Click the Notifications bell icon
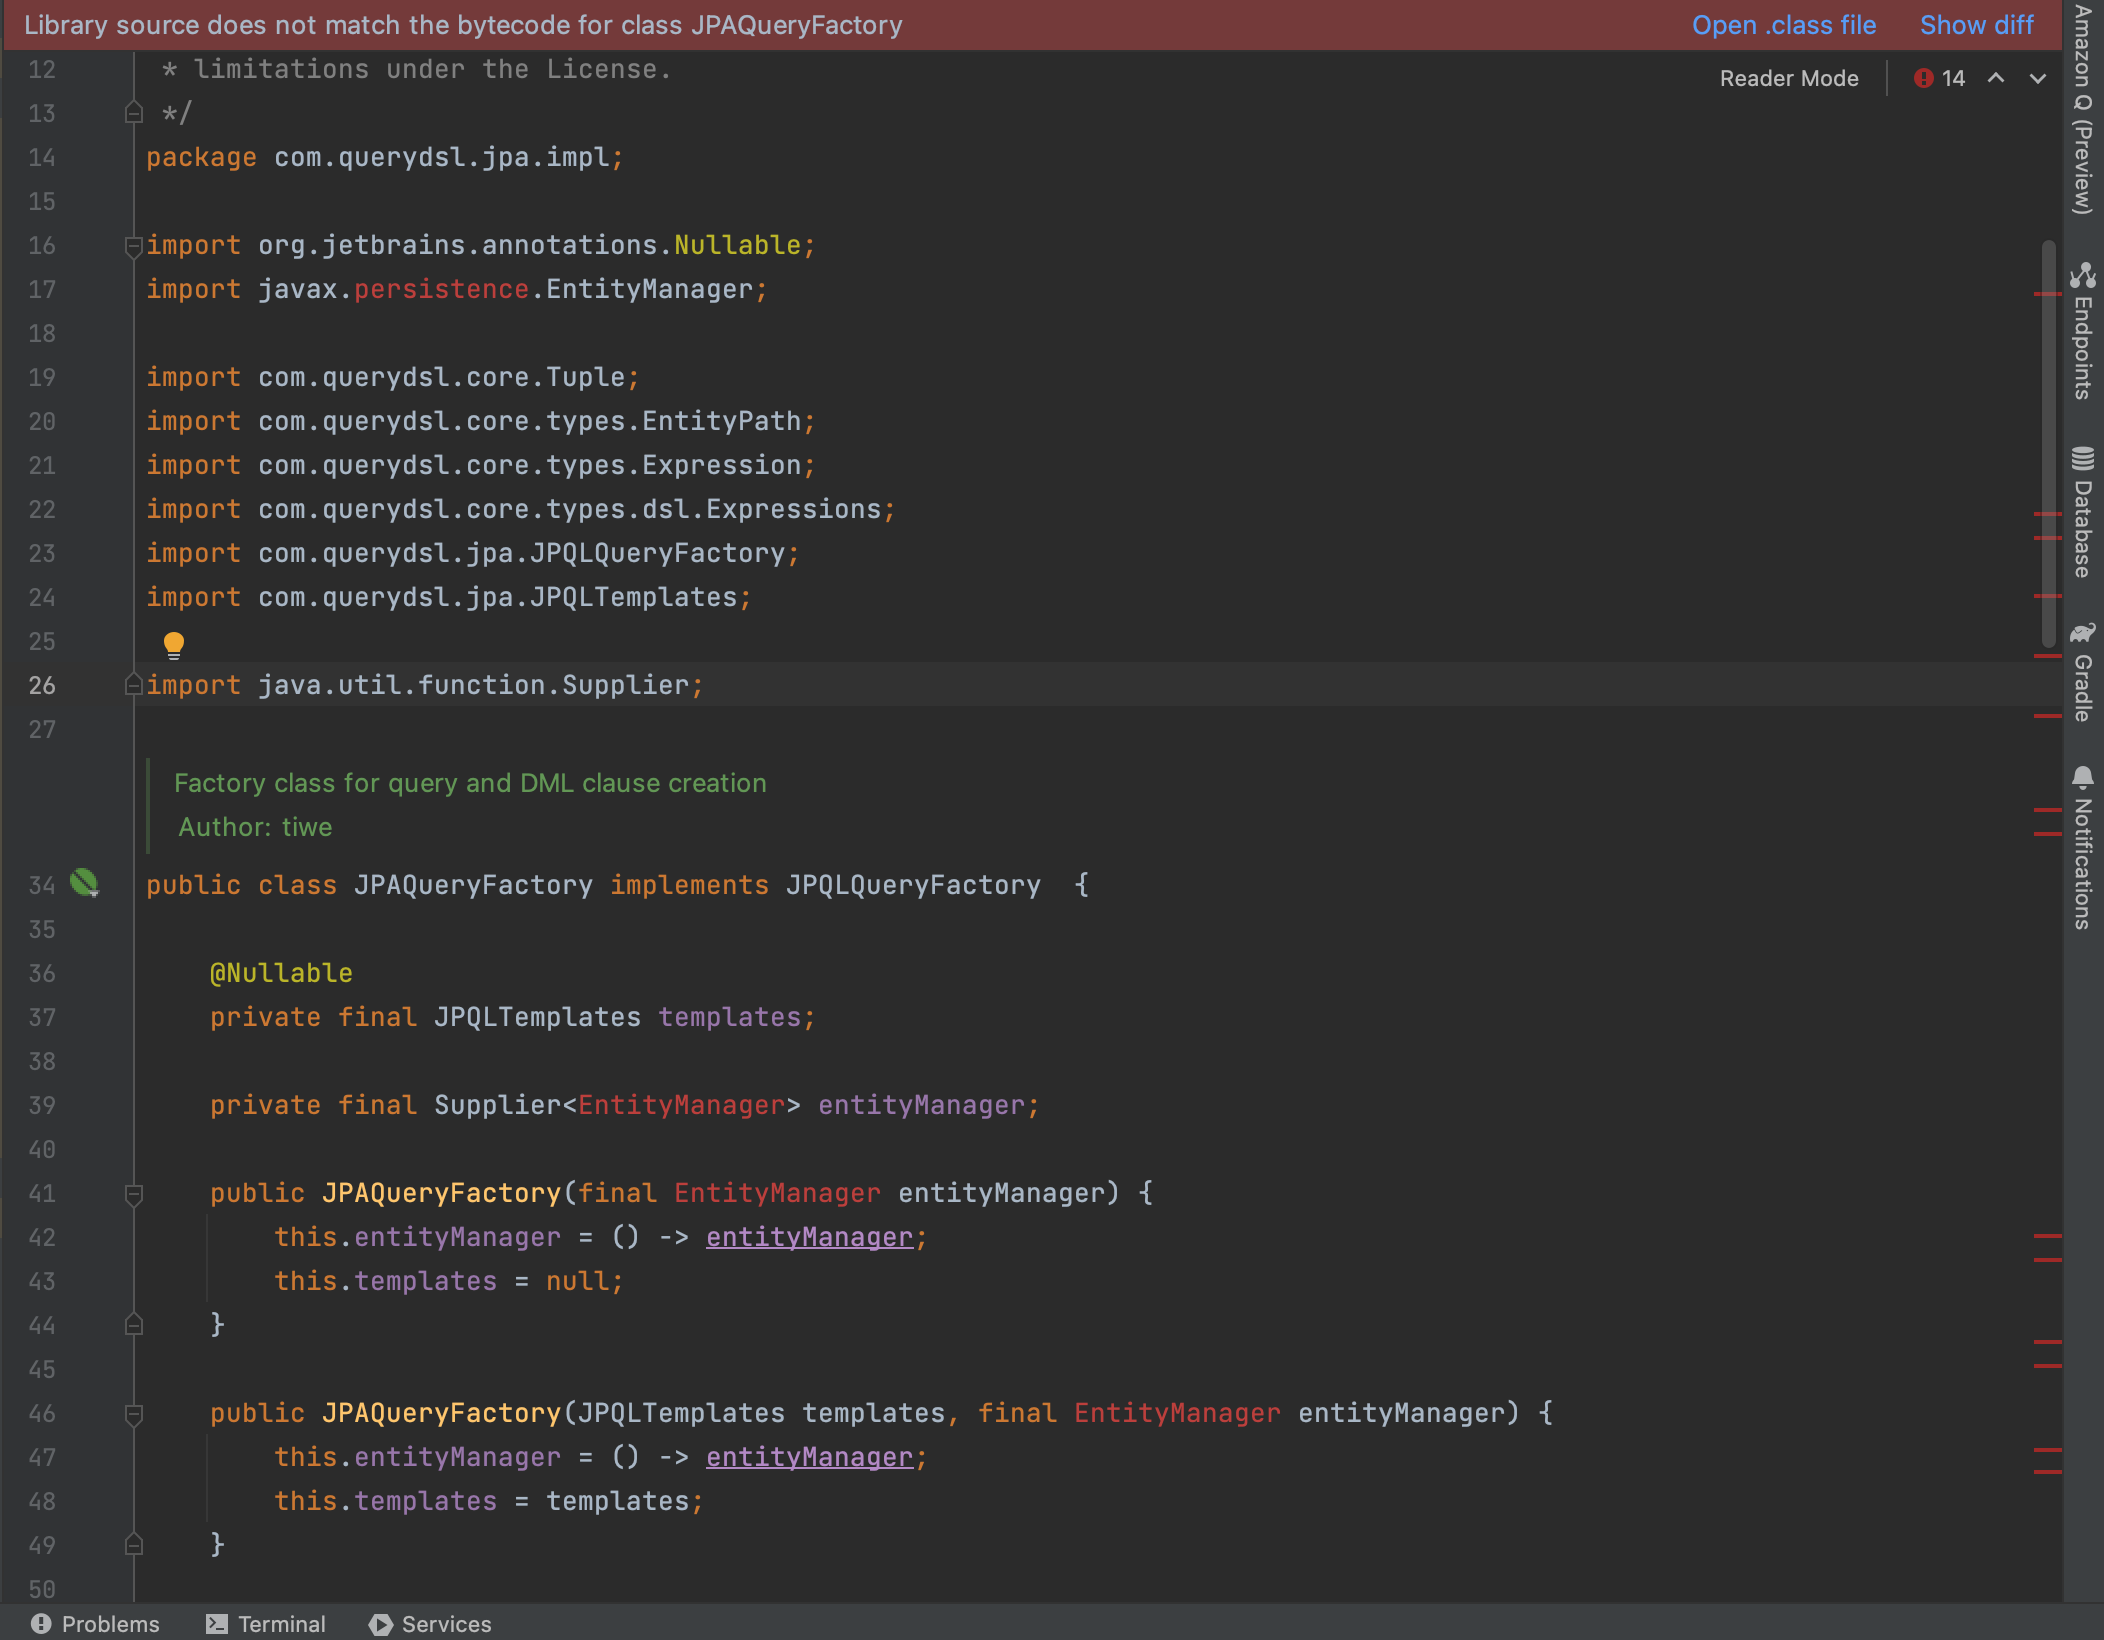 coord(2083,778)
